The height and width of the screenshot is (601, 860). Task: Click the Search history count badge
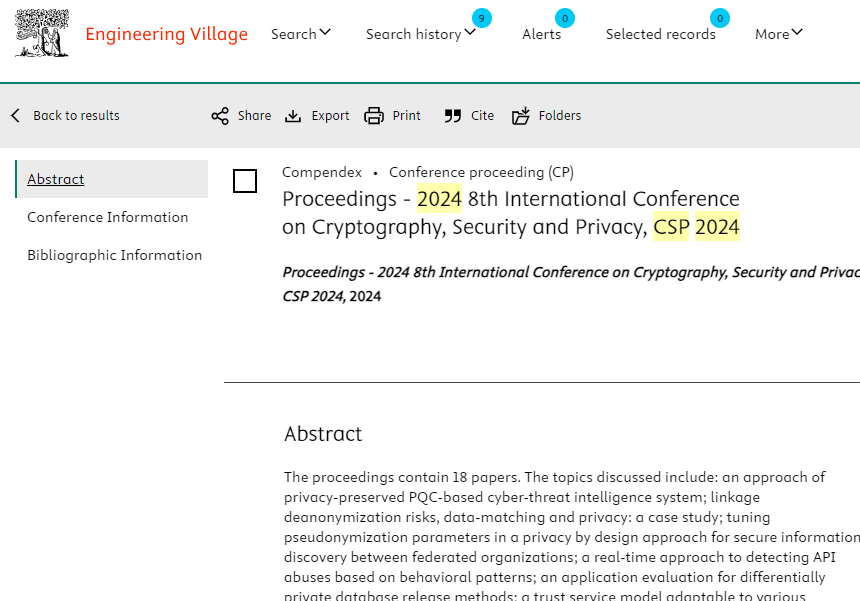click(x=482, y=18)
